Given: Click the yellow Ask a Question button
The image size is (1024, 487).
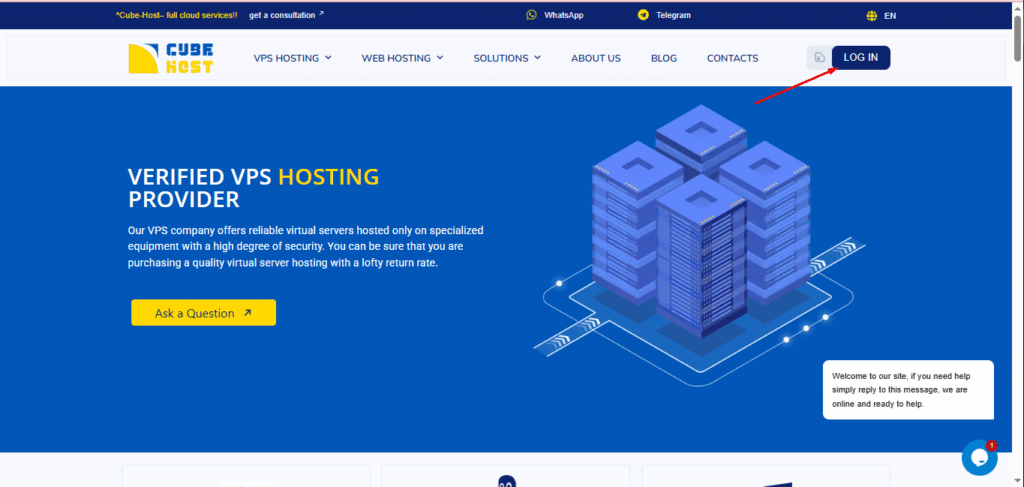Looking at the screenshot, I should point(203,313).
